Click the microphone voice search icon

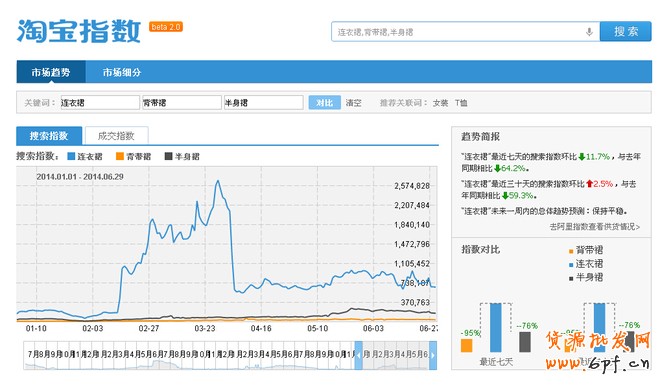(589, 32)
